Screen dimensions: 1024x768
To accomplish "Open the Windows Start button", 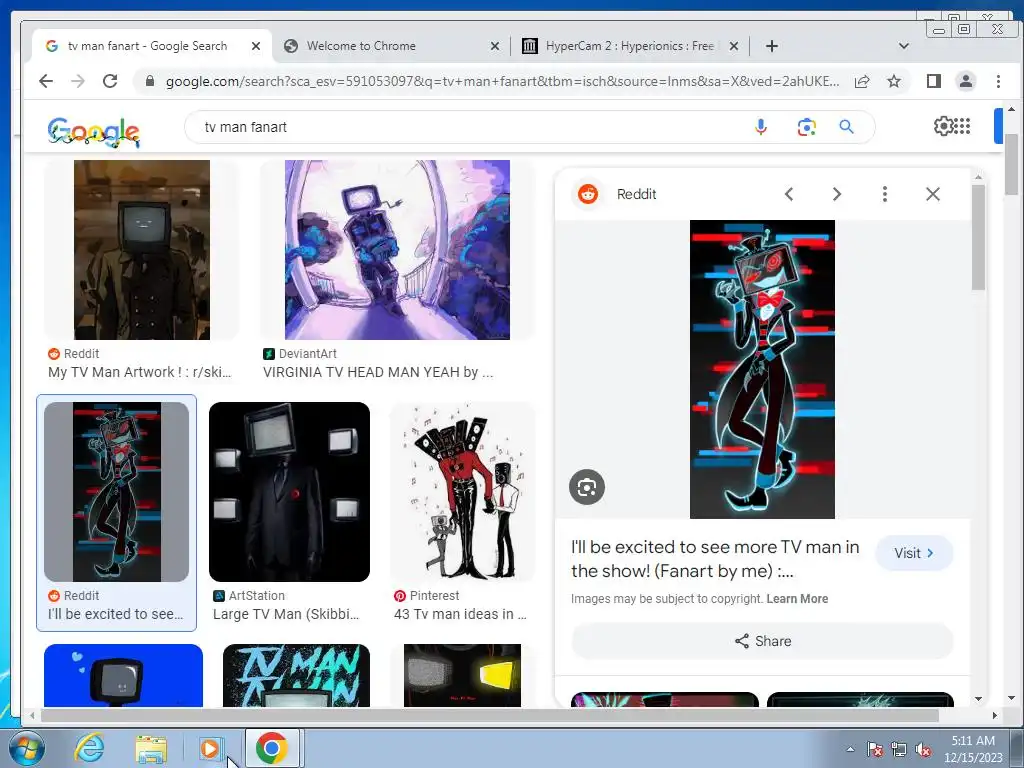I will point(25,748).
